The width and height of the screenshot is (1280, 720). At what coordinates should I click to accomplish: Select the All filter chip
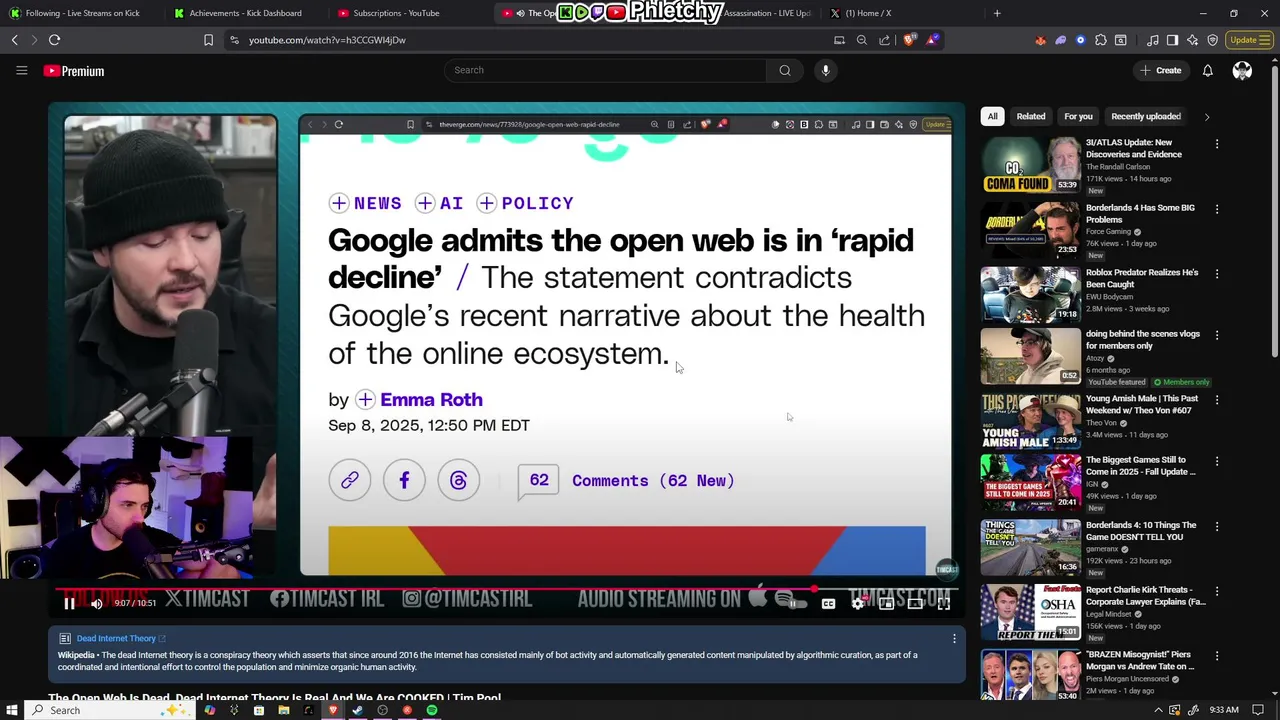coord(992,116)
